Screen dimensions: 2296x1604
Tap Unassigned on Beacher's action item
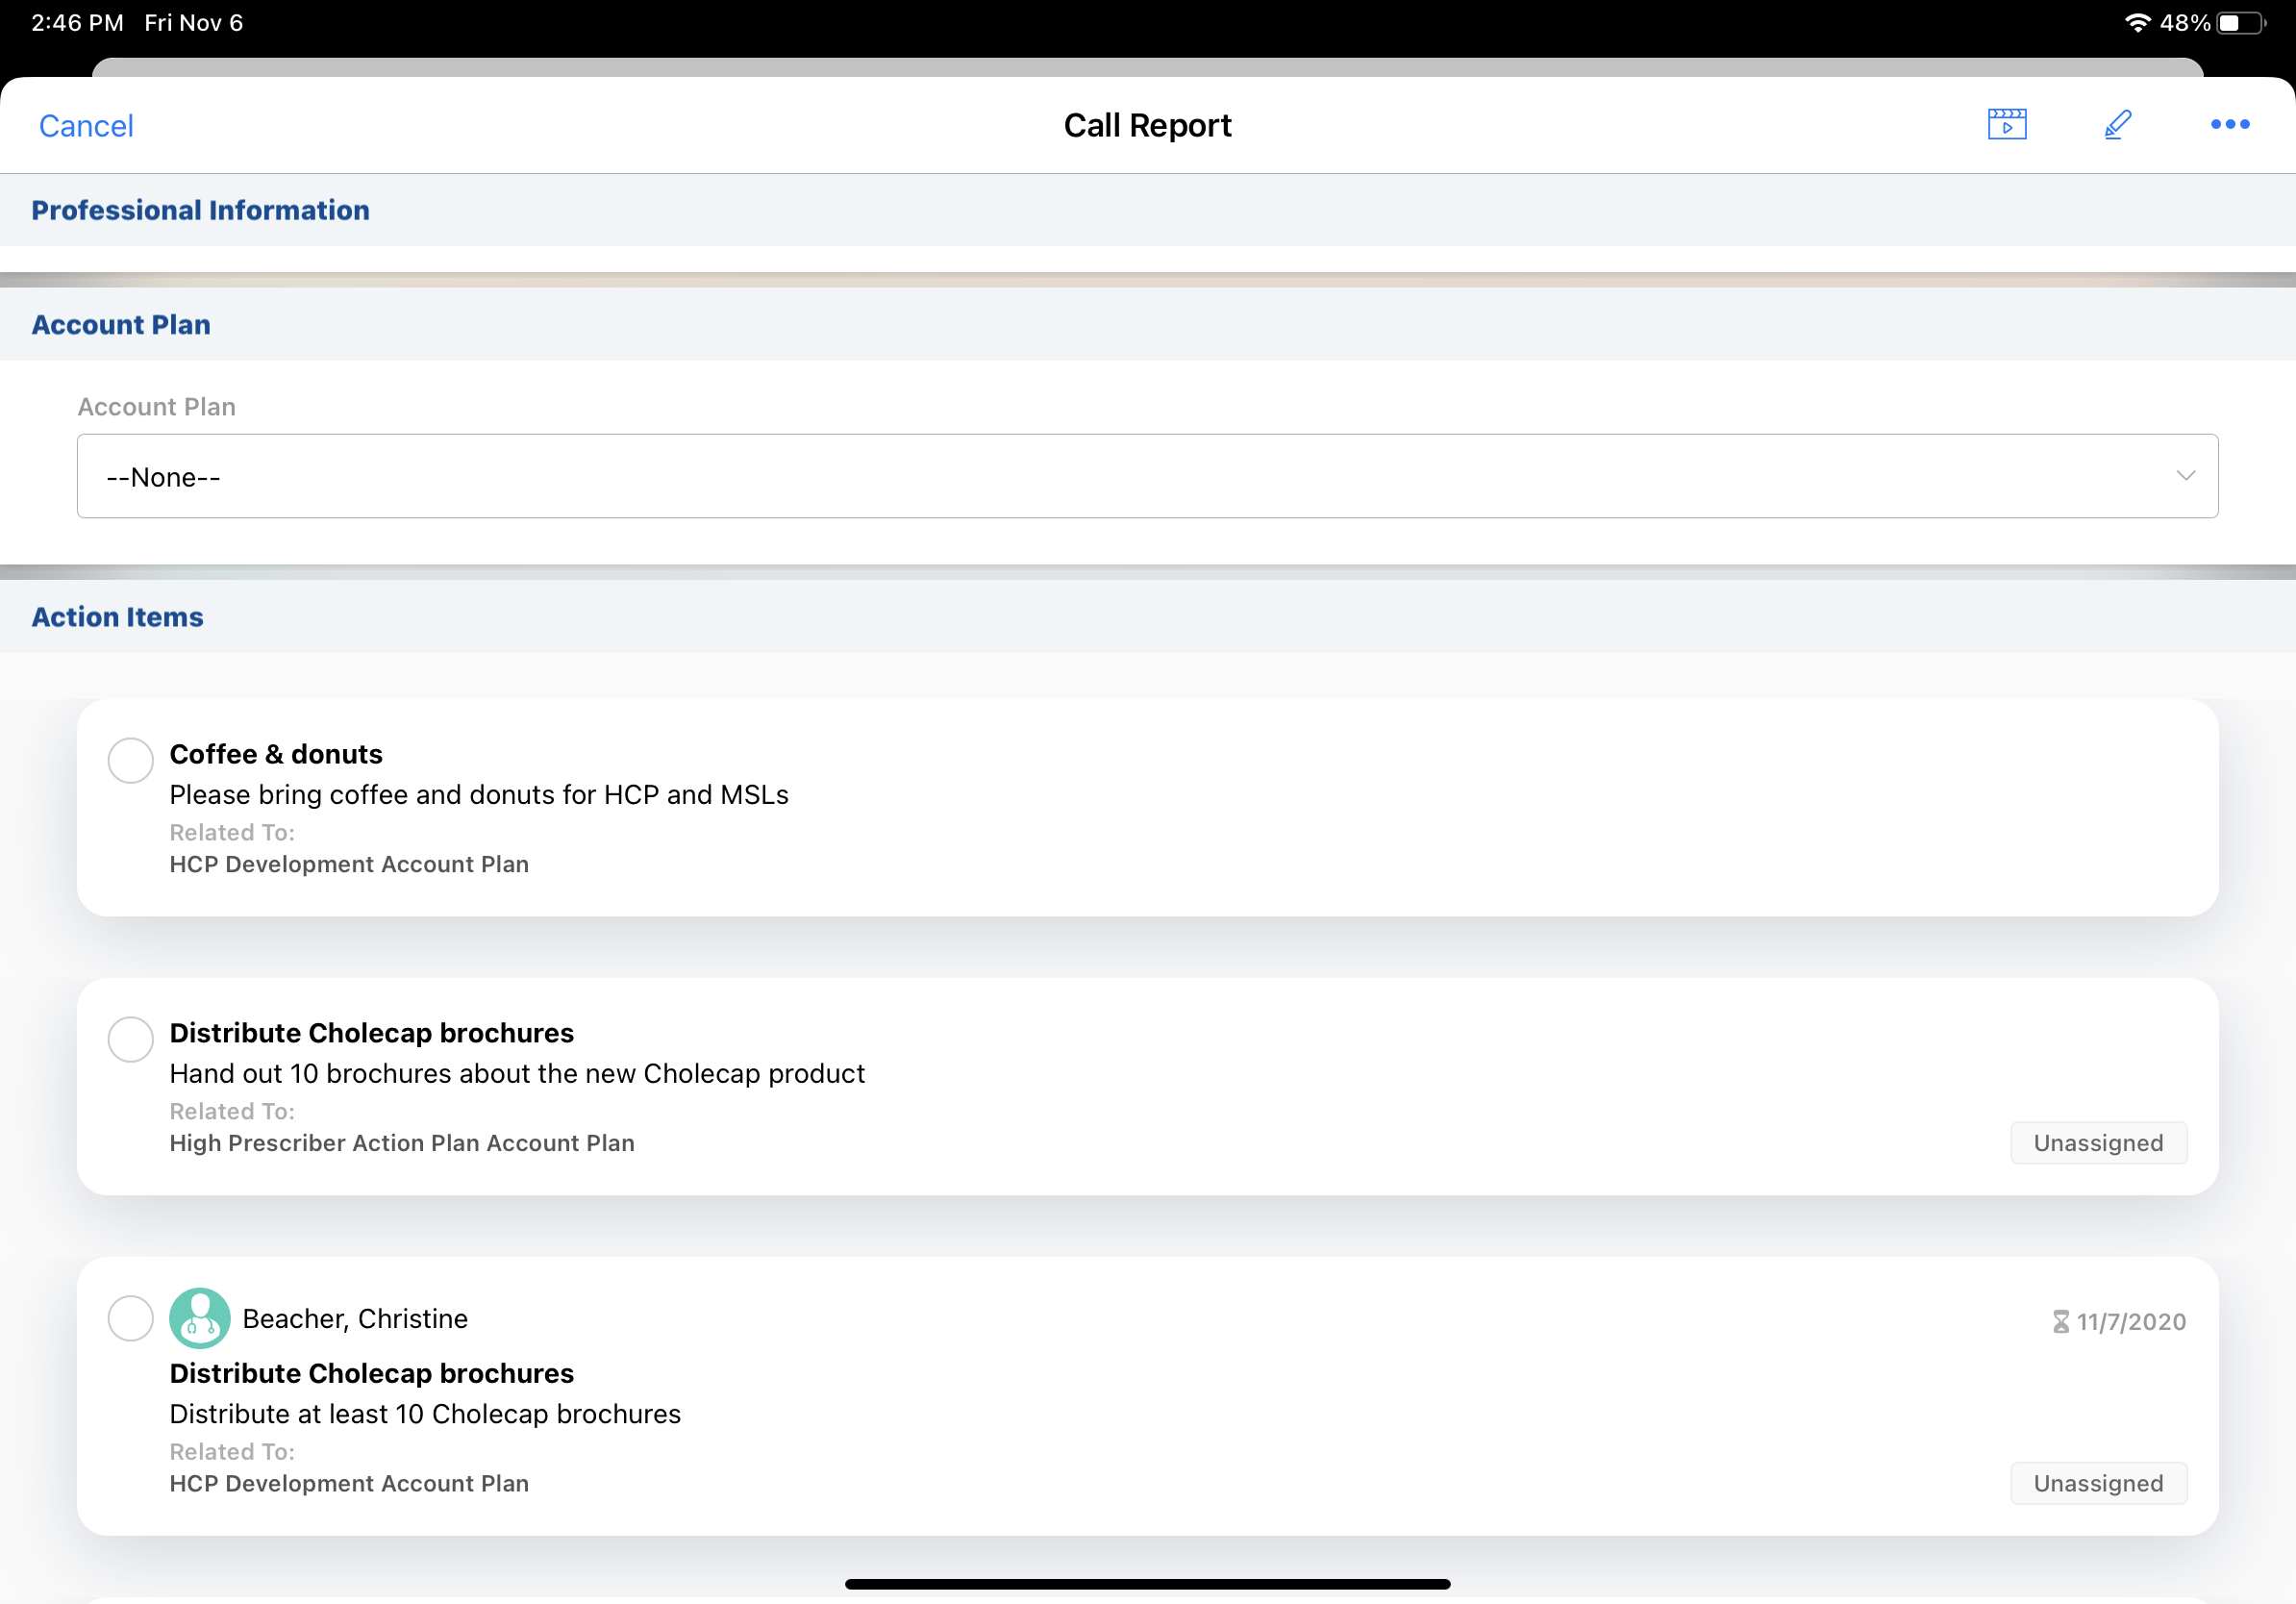[x=2097, y=1483]
